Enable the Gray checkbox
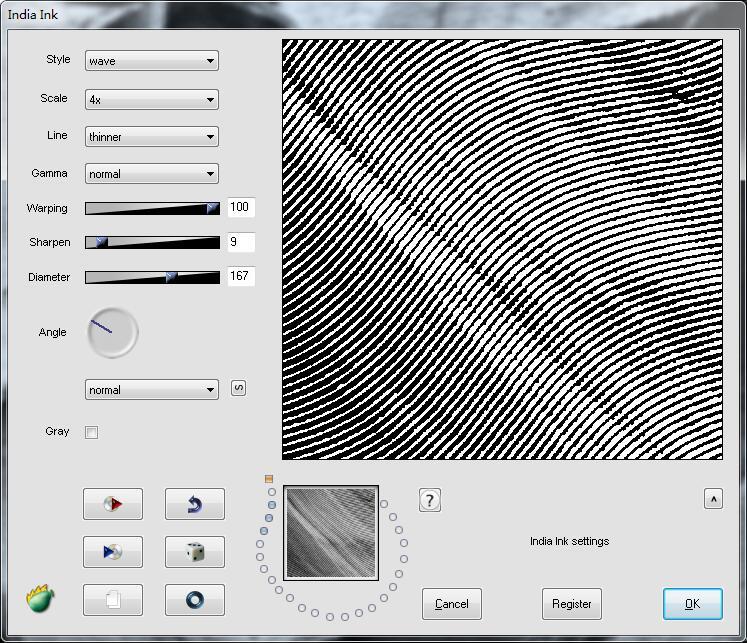This screenshot has width=747, height=643. point(92,432)
